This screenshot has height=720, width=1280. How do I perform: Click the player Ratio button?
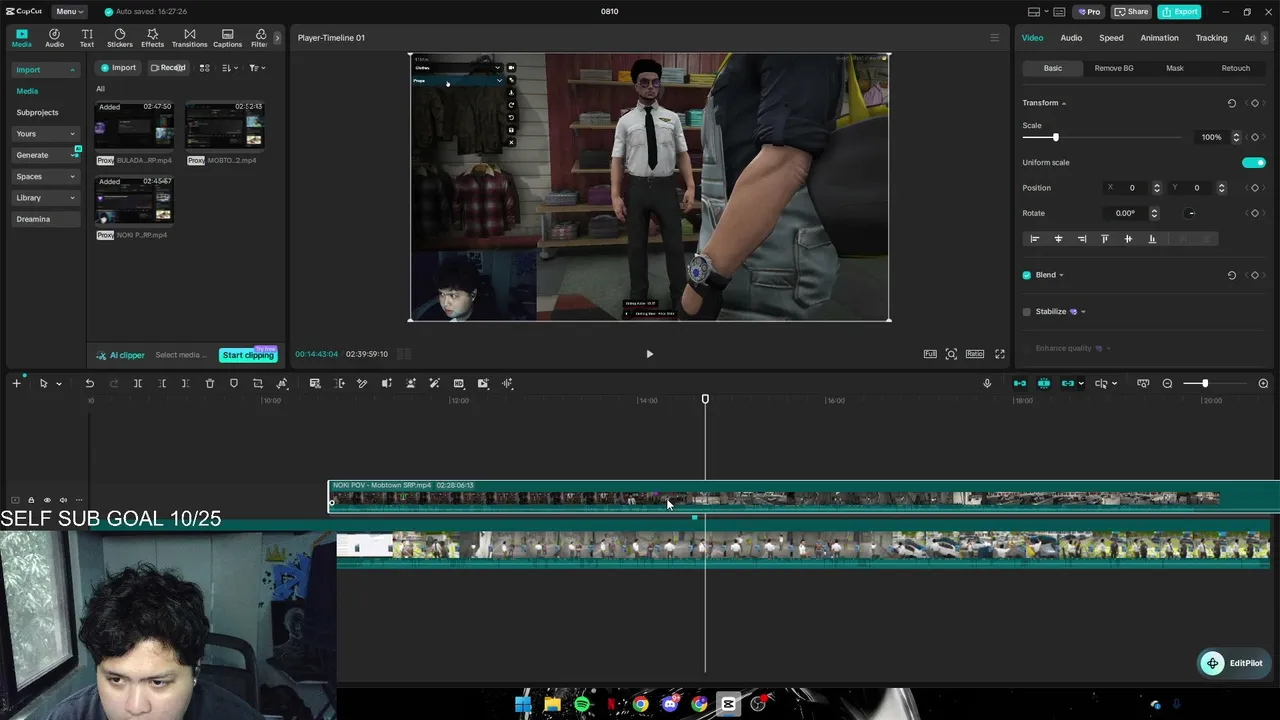point(975,354)
